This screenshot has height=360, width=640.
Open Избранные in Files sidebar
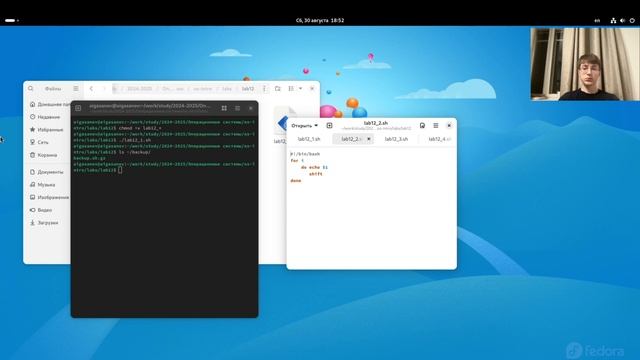tap(49, 130)
